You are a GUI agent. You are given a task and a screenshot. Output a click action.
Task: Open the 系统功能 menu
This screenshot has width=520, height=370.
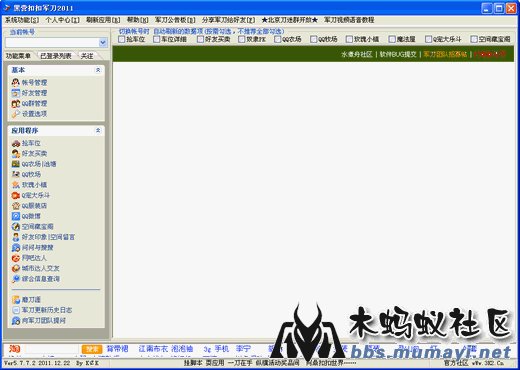(22, 20)
